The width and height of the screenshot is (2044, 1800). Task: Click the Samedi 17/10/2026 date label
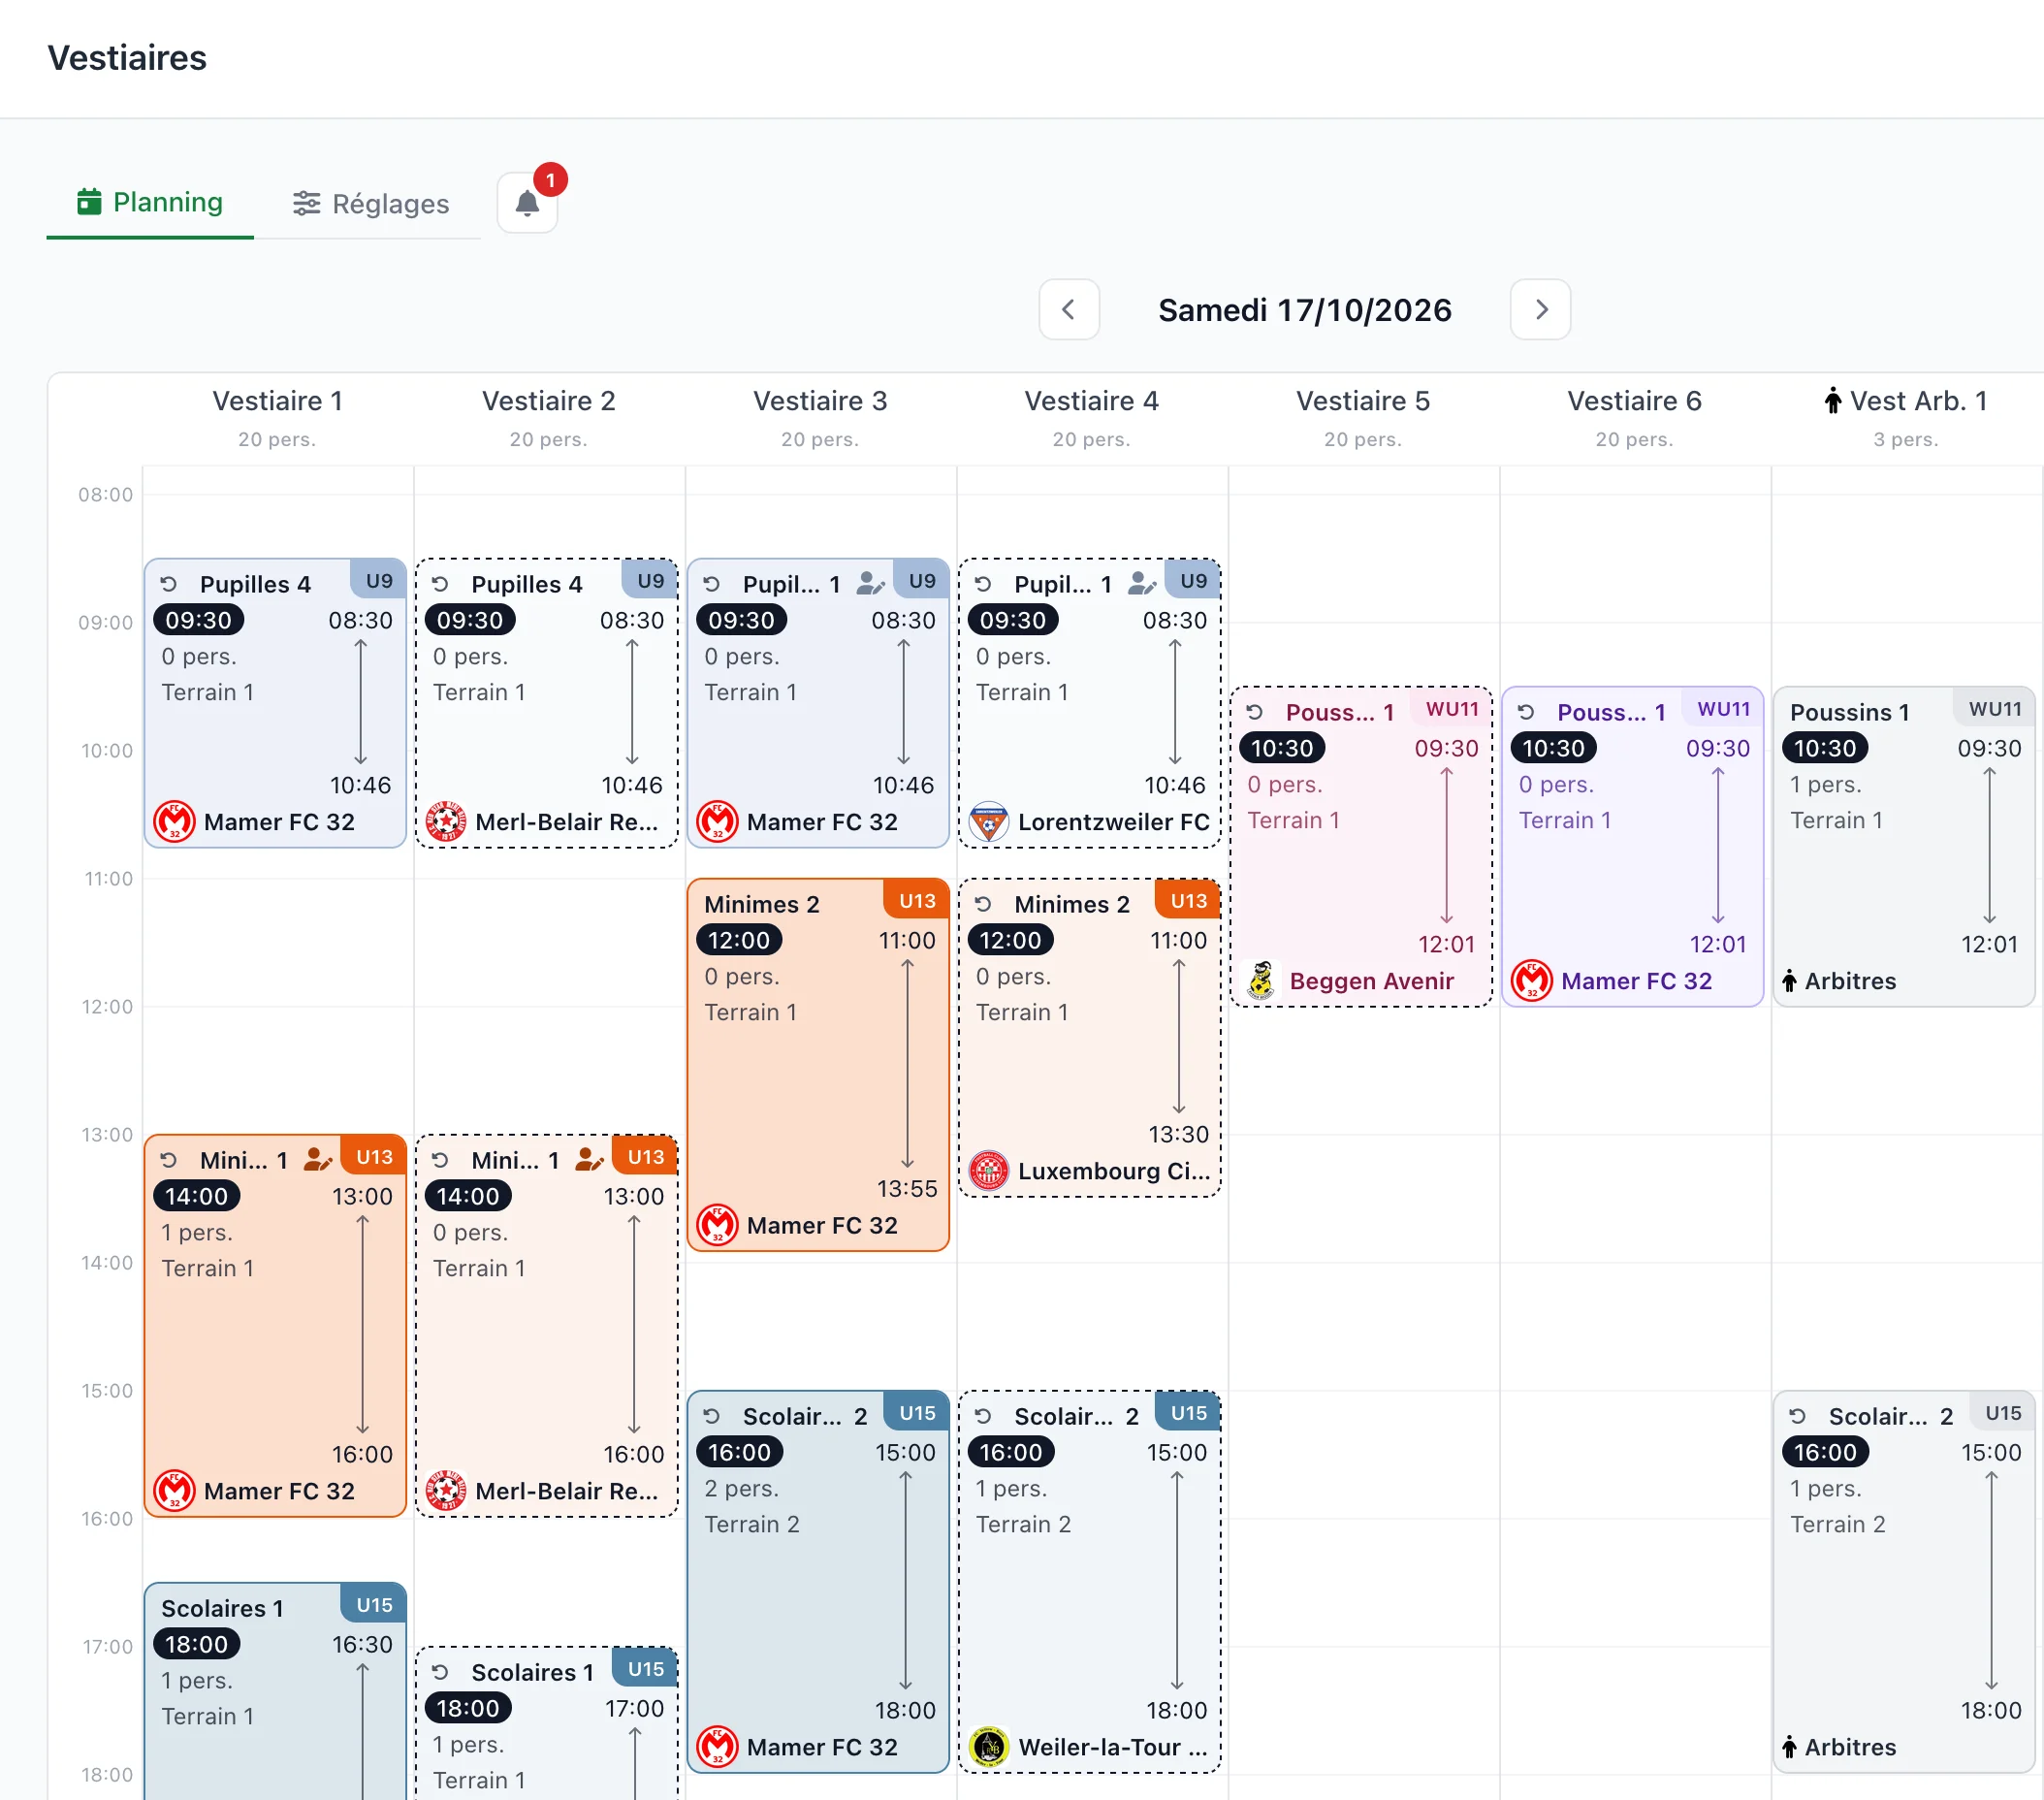click(x=1305, y=310)
